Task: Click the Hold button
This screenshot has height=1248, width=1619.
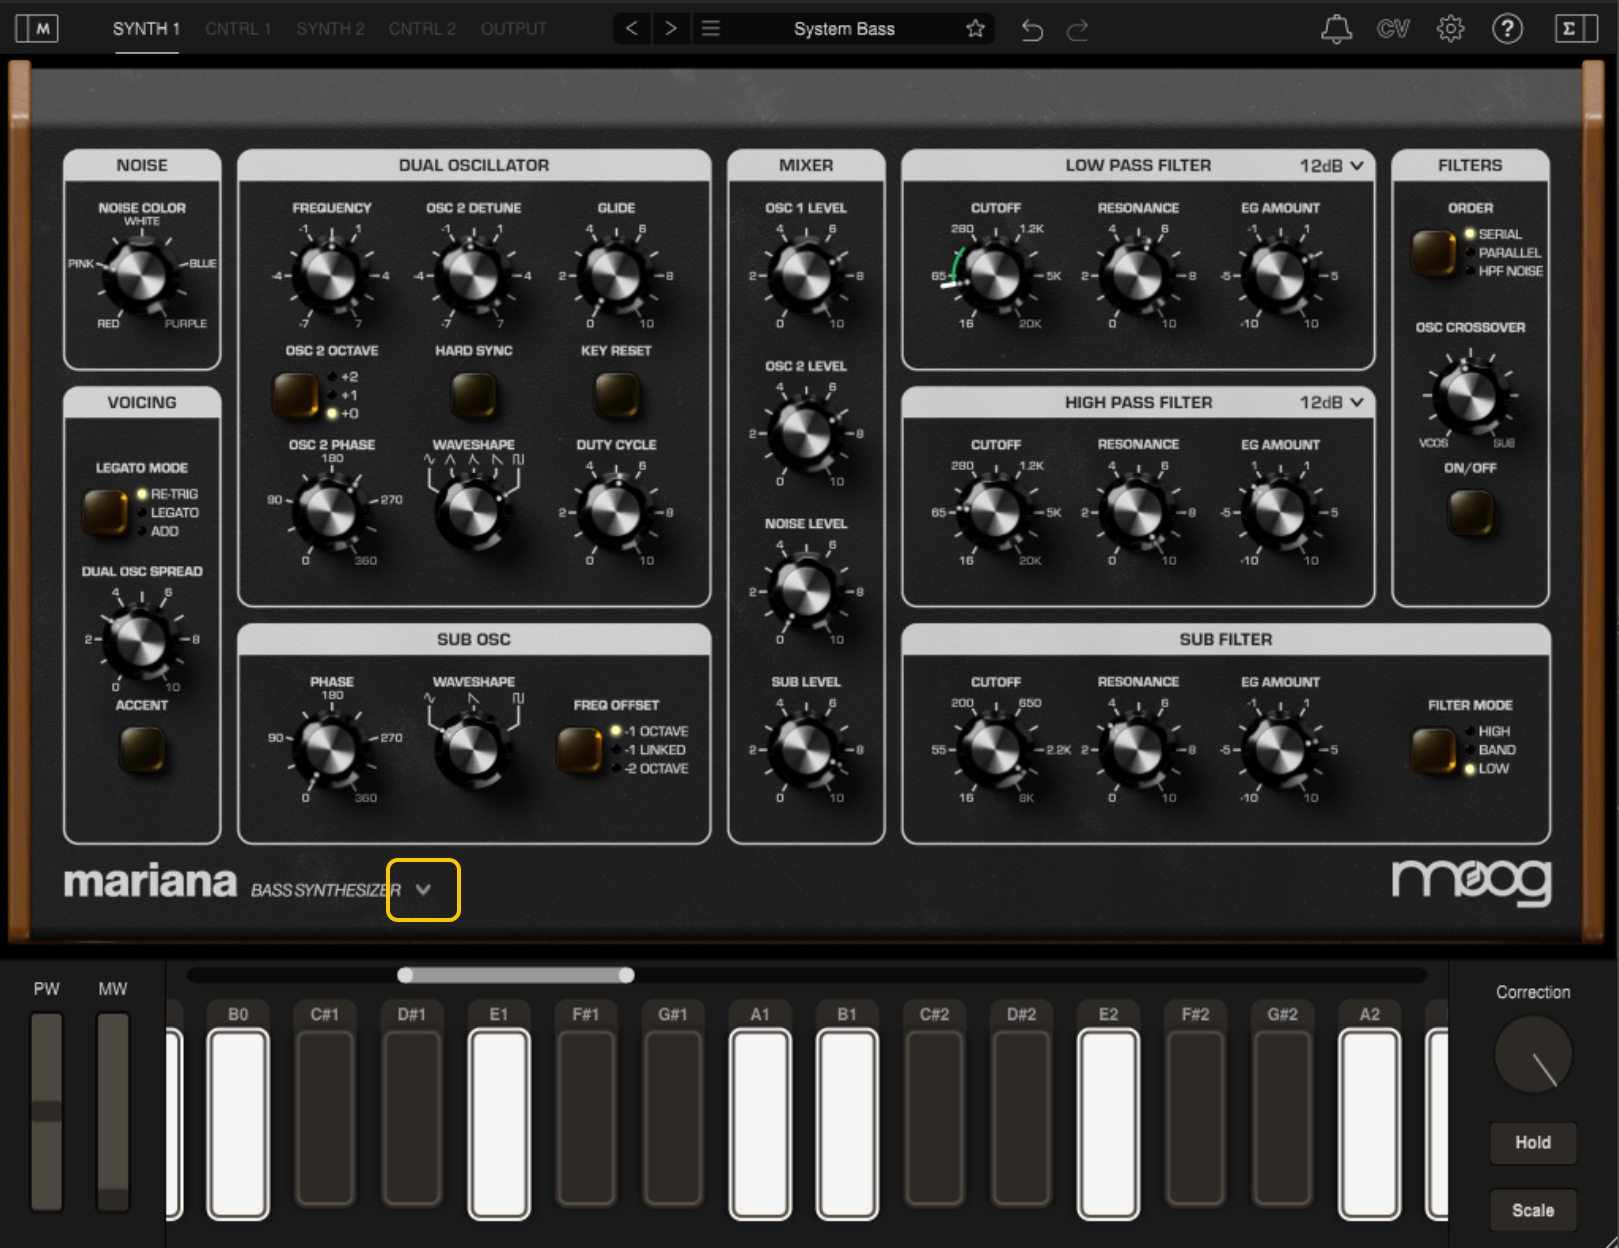Action: pyautogui.click(x=1533, y=1142)
